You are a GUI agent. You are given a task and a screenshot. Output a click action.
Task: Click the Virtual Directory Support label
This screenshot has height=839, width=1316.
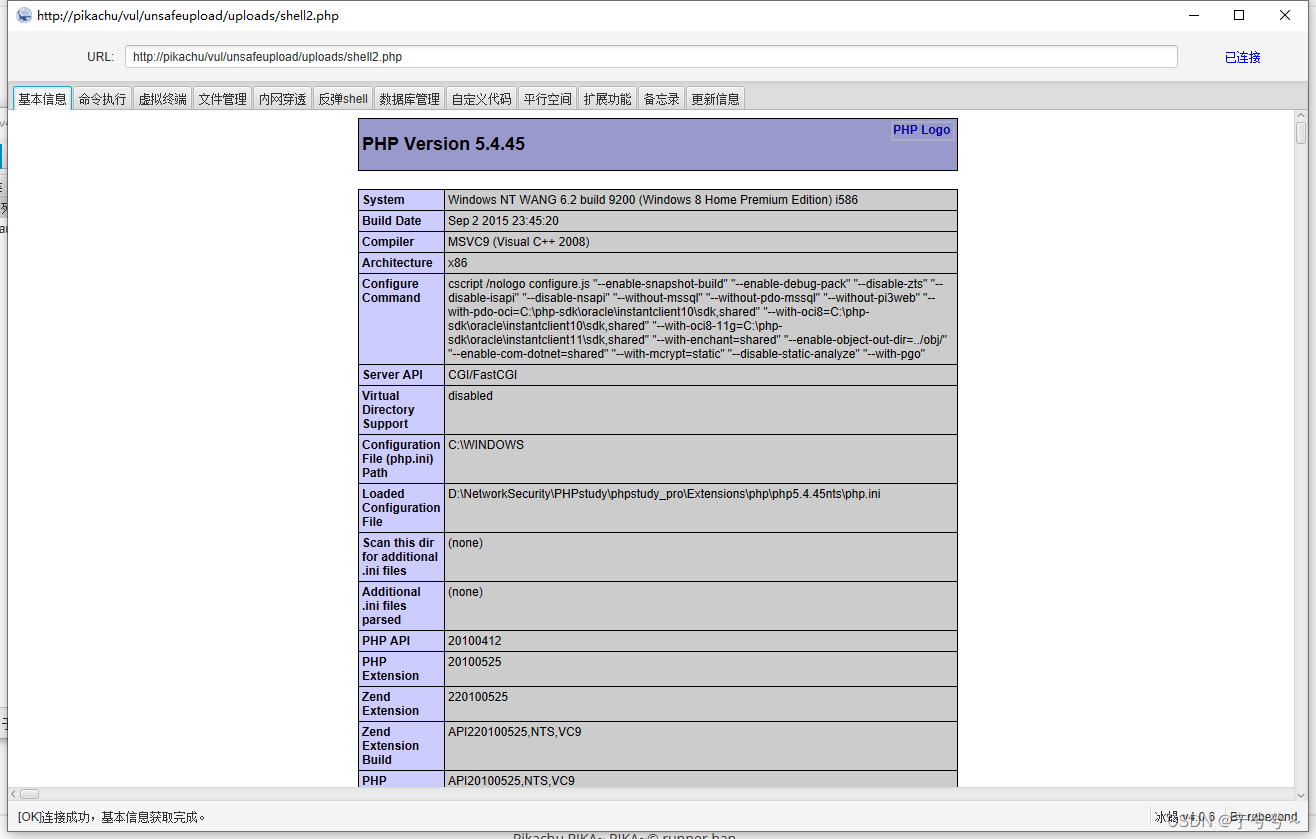pos(388,410)
